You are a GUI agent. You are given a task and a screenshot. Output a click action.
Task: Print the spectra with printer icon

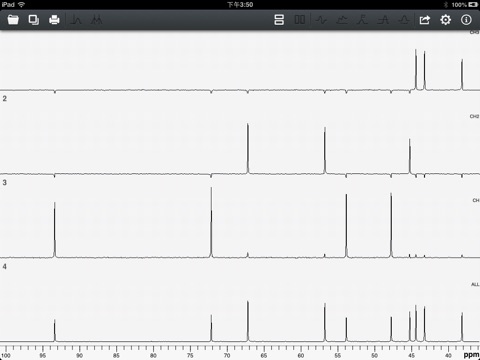coord(54,20)
